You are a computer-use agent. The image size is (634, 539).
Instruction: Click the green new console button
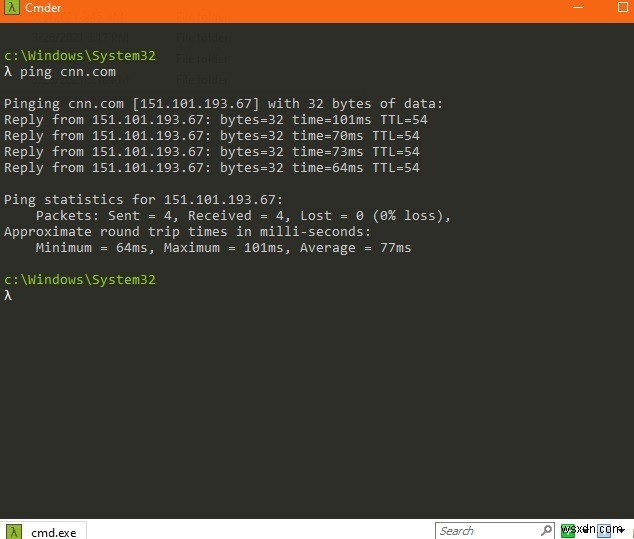[x=568, y=531]
